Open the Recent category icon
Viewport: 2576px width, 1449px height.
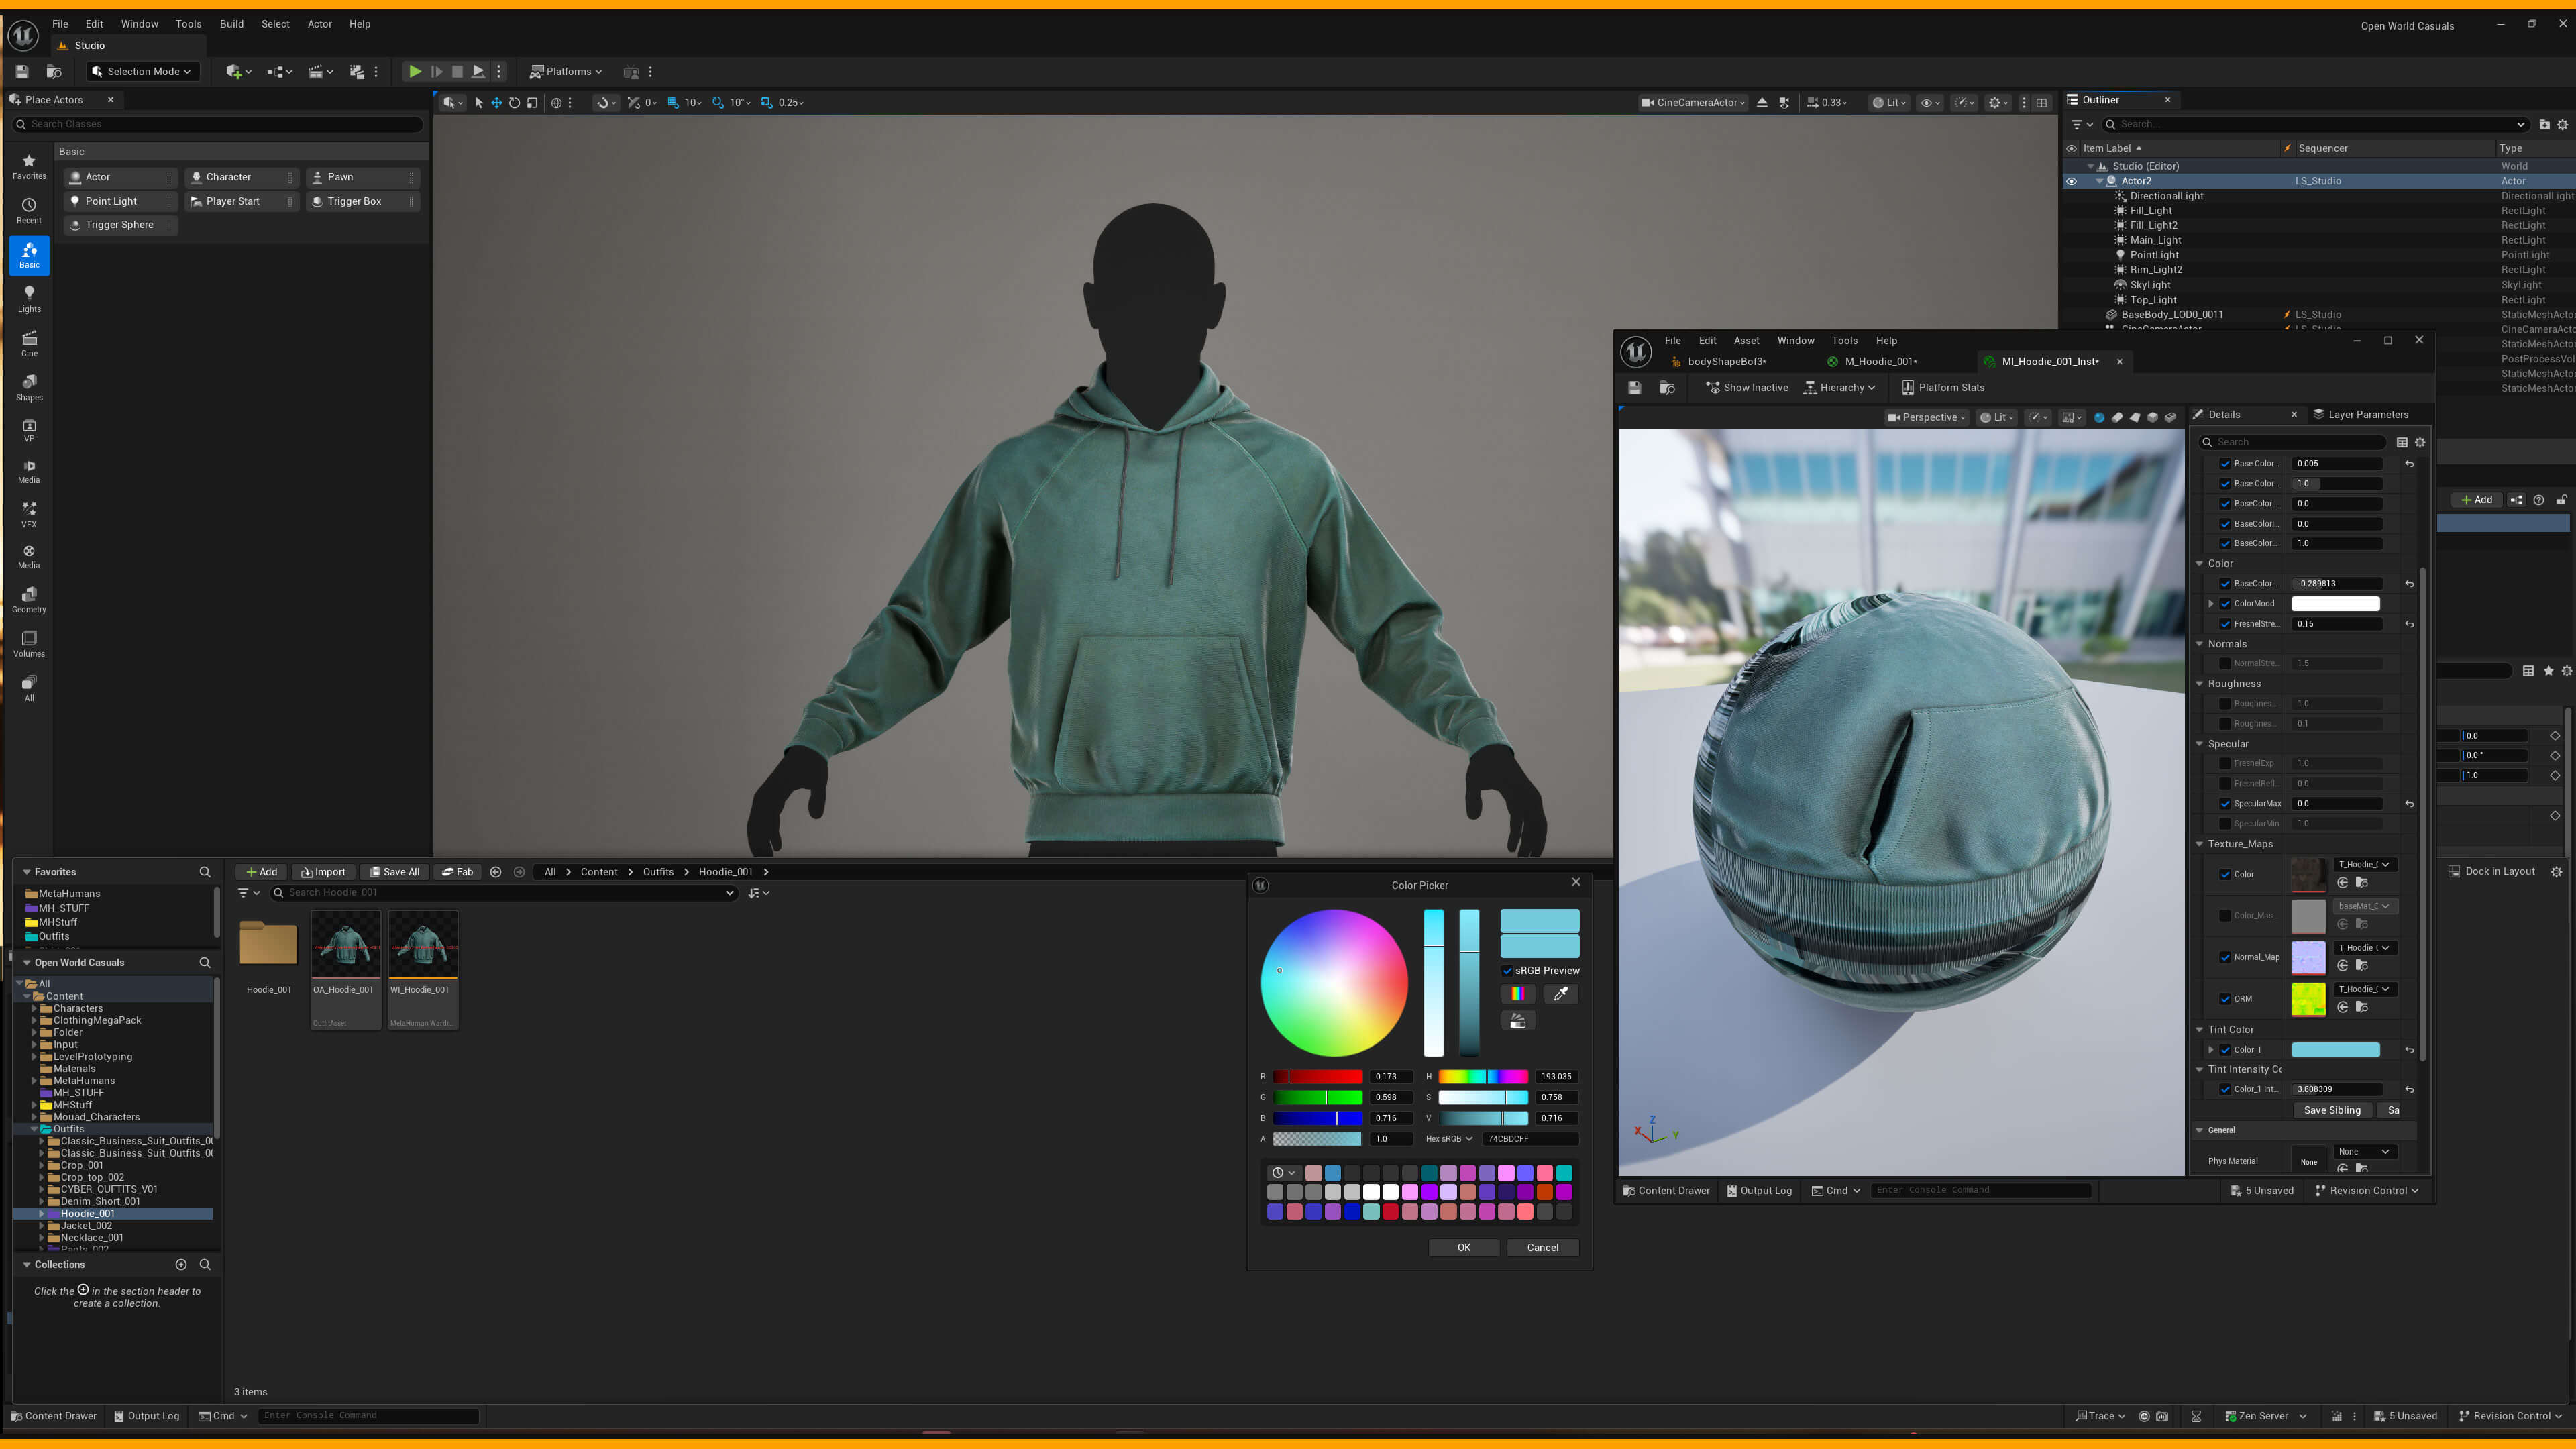(x=29, y=210)
